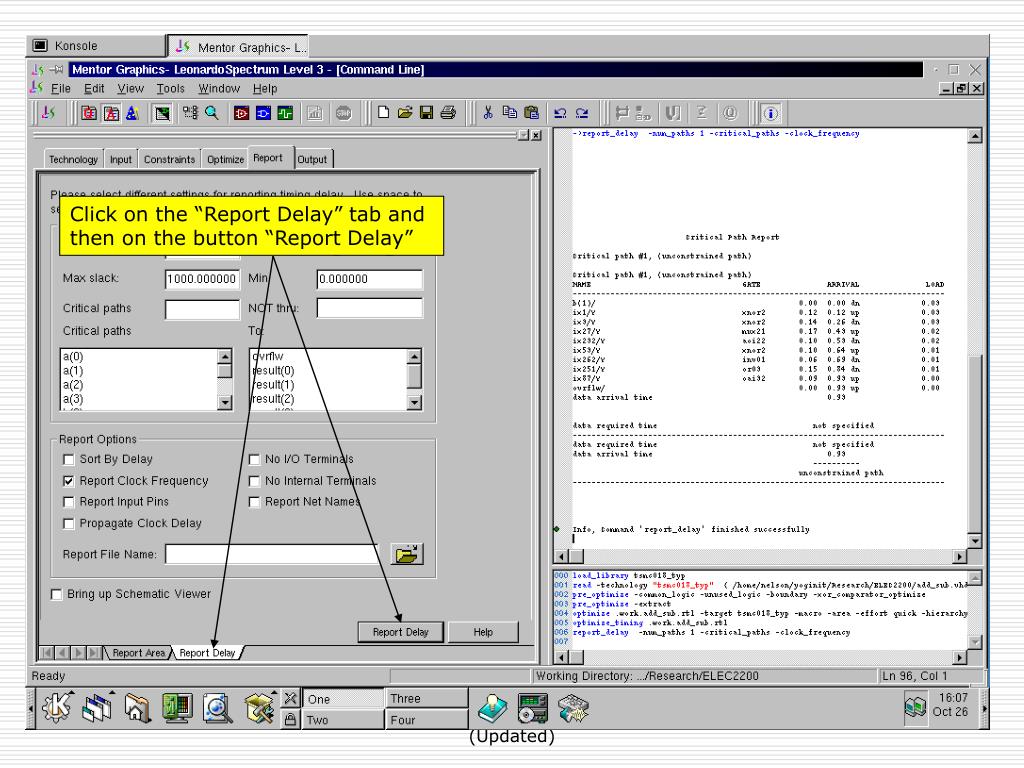Toggle the No Internal Terminals checkbox

tap(254, 481)
